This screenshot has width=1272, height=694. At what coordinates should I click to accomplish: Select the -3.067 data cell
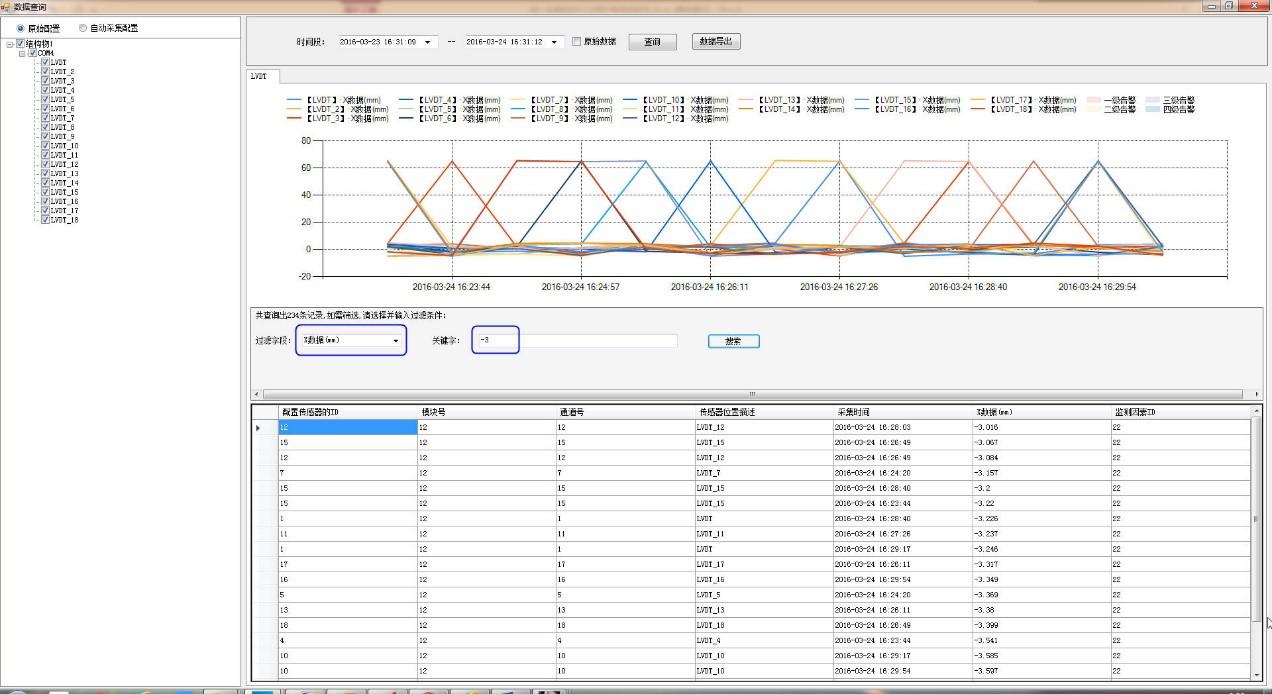tap(1042, 442)
